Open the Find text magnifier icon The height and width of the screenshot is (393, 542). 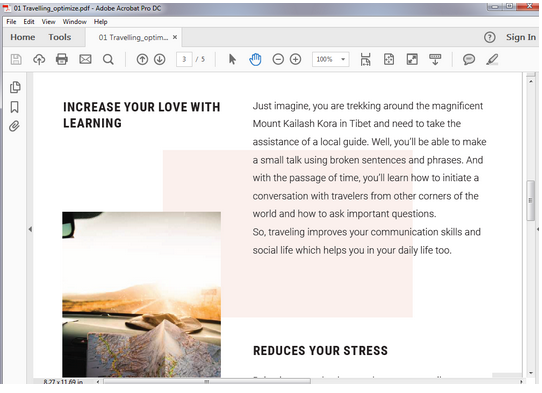(108, 59)
